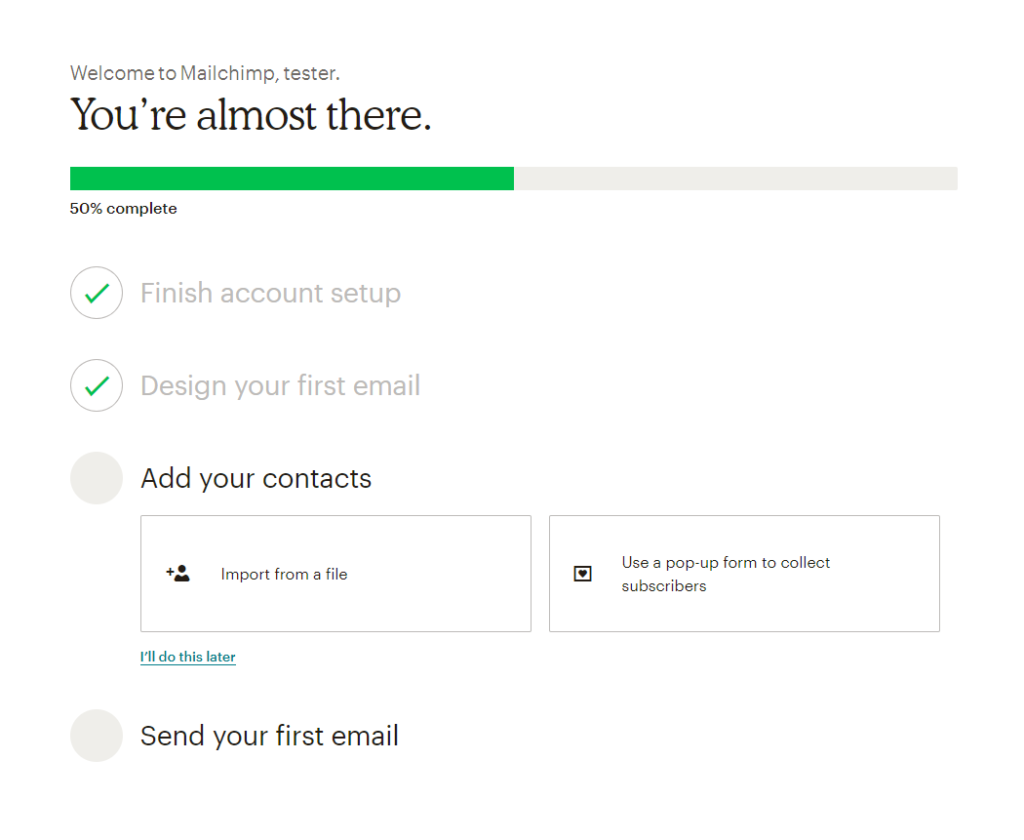
Task: Click the I'll do this later link
Action: (x=188, y=657)
